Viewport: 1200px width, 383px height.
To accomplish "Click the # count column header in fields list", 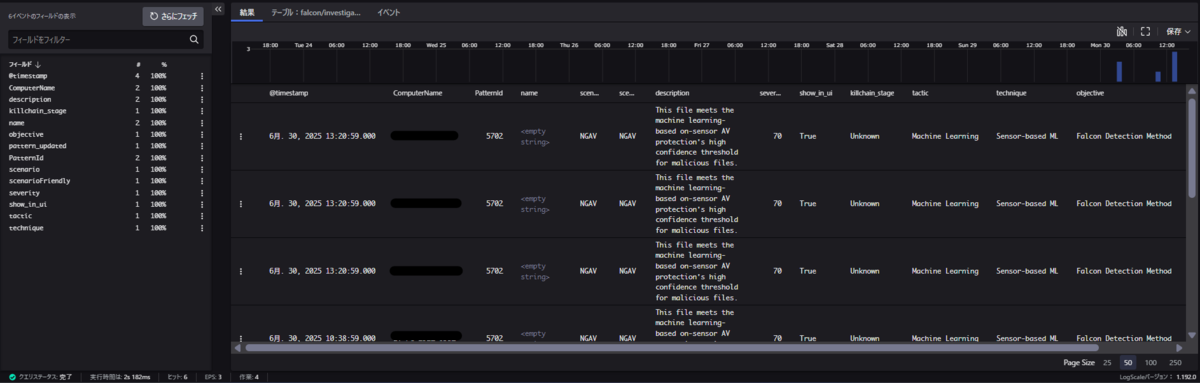I will tap(138, 64).
